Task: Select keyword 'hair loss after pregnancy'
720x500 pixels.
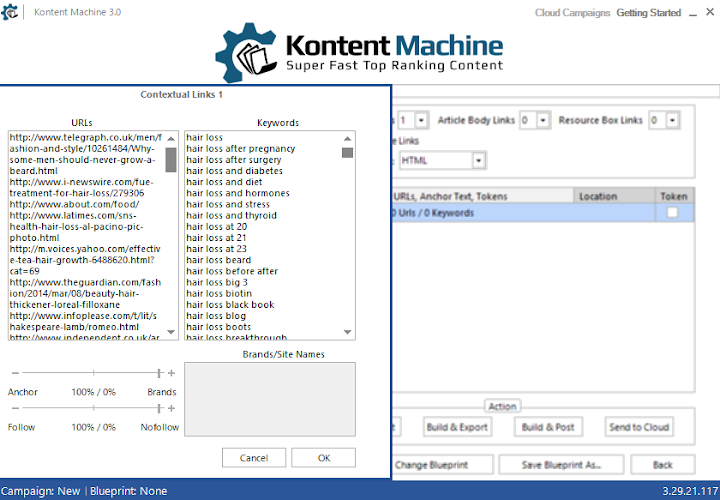Action: coord(241,149)
